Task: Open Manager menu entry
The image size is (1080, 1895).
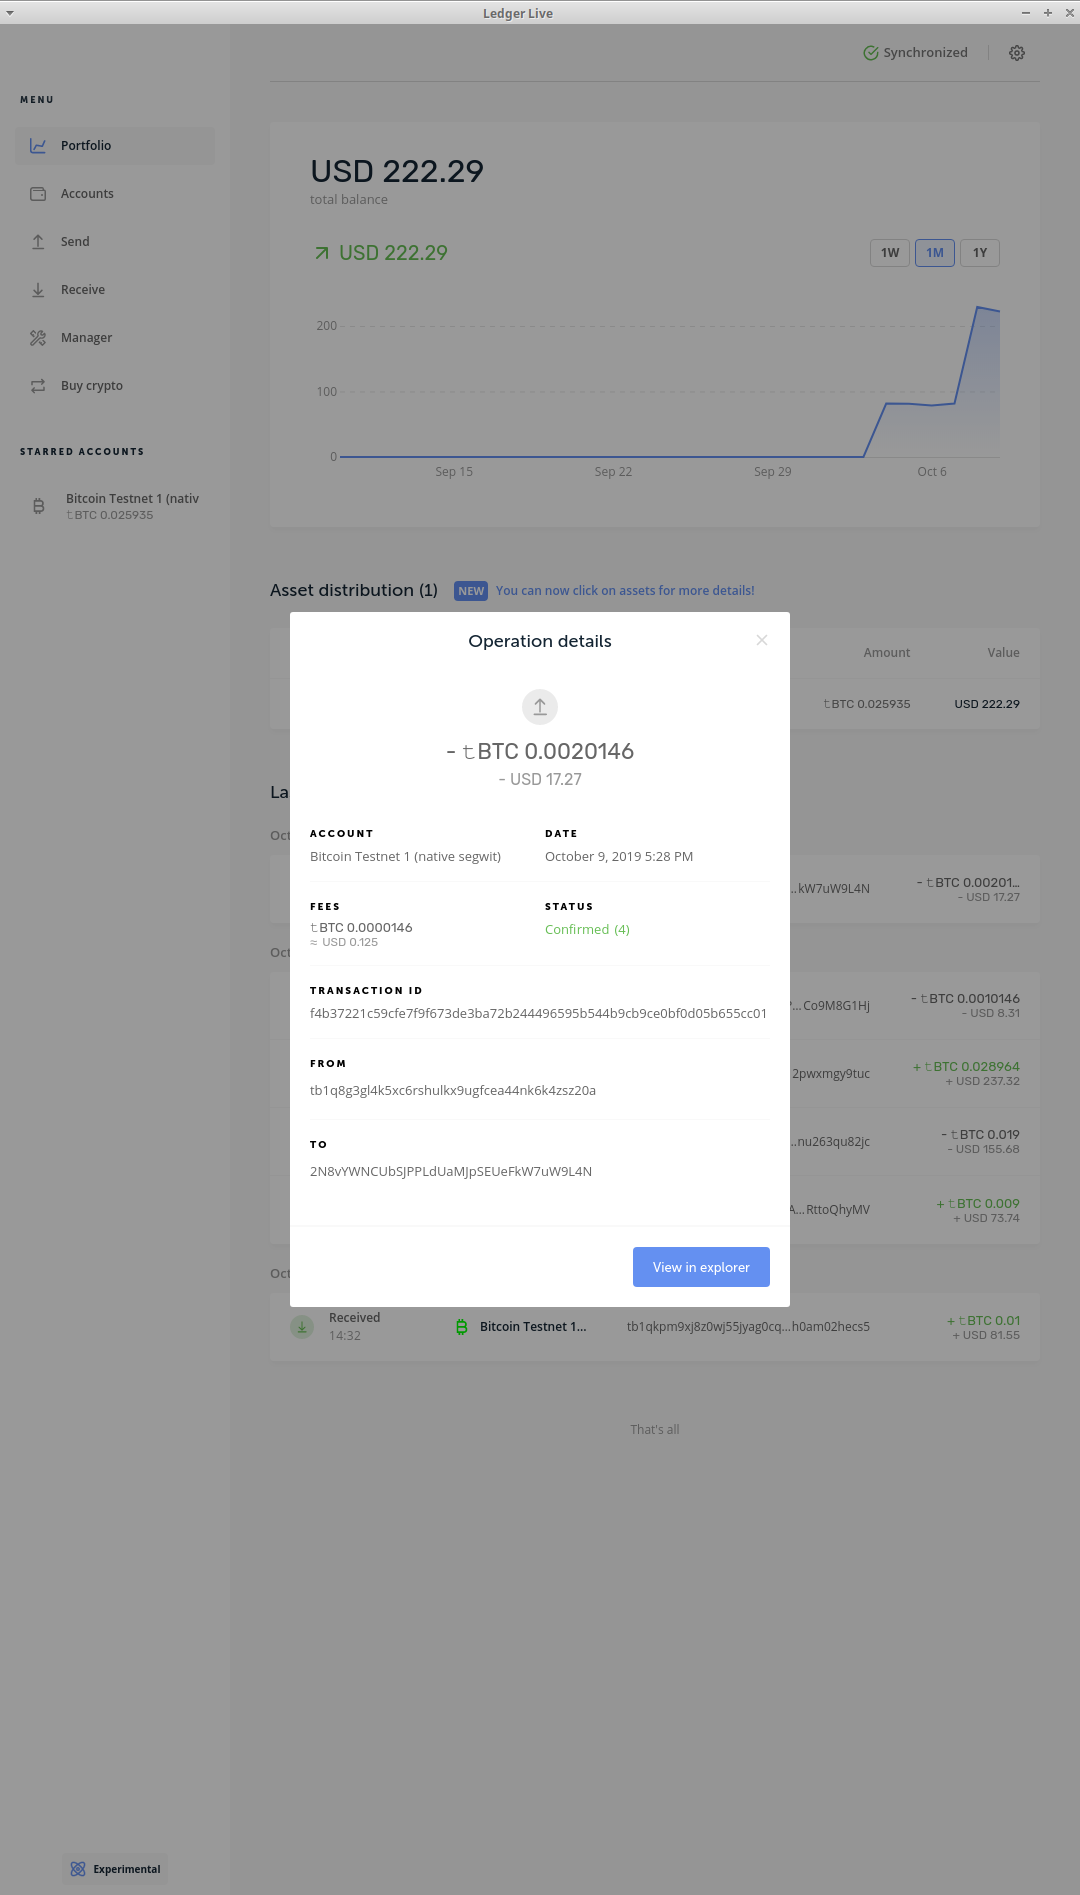Action: [x=115, y=338]
